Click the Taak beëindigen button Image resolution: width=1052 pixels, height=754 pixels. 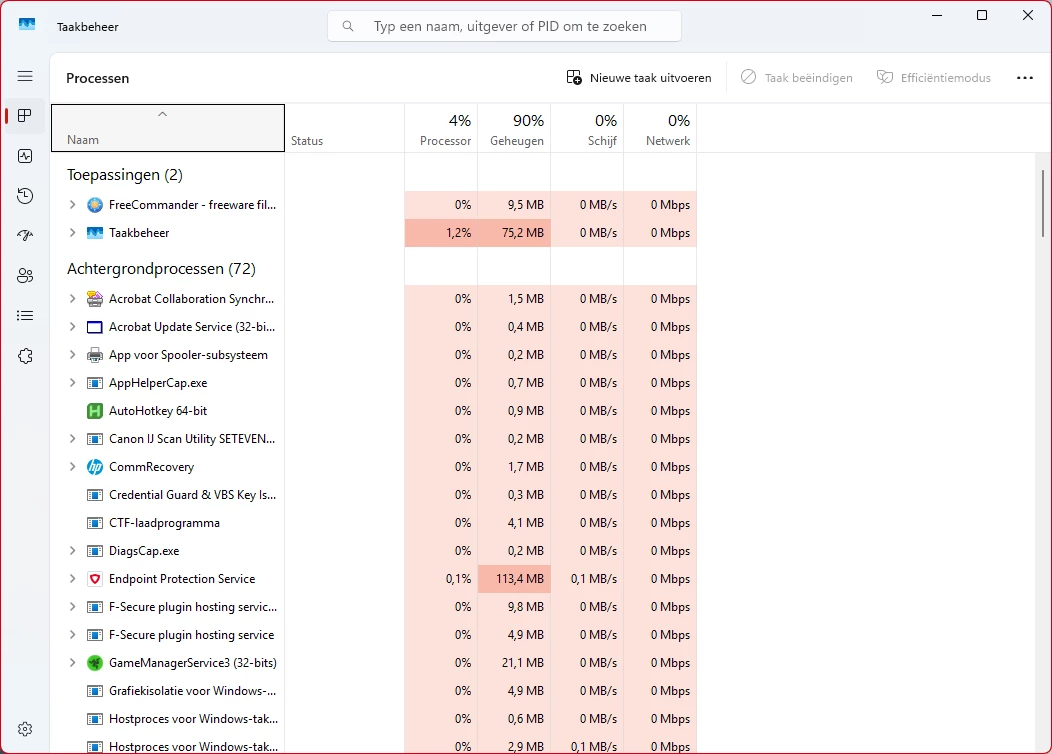(x=796, y=78)
